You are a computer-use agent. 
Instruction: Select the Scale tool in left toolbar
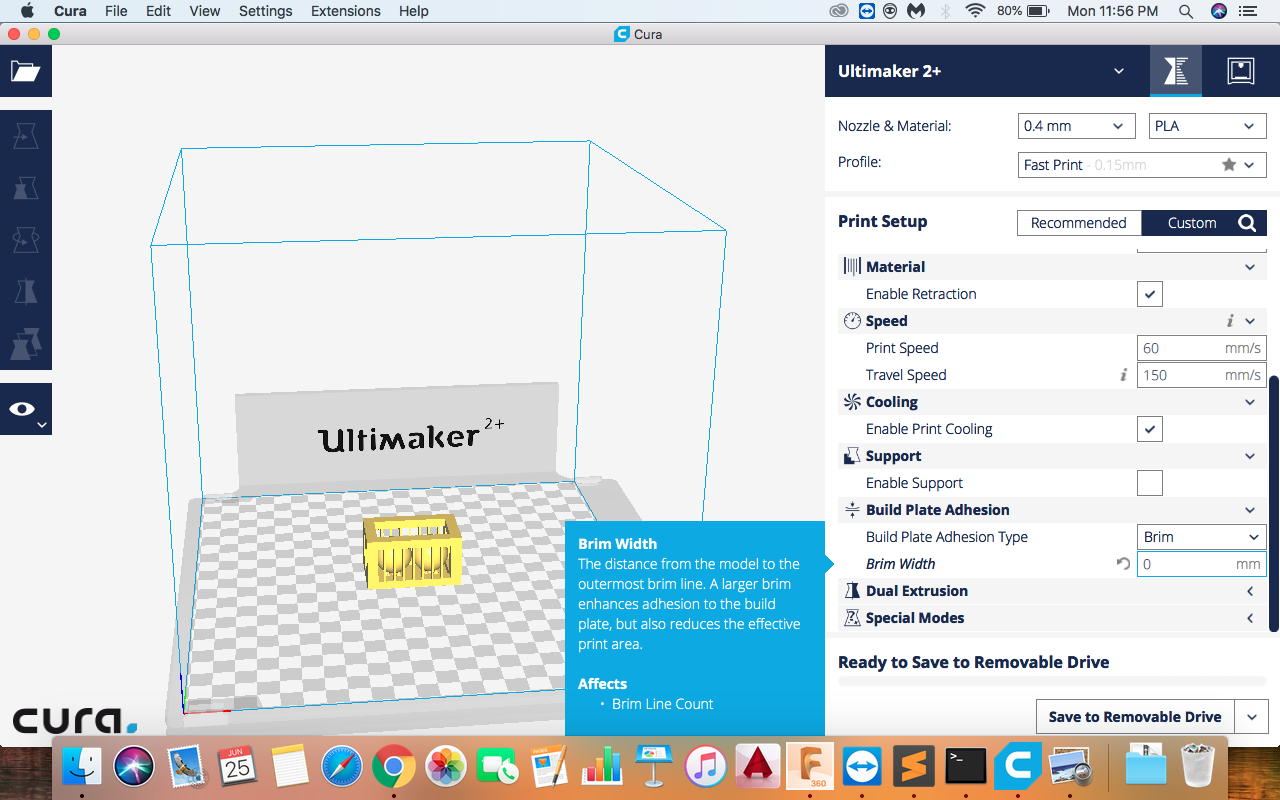point(25,188)
